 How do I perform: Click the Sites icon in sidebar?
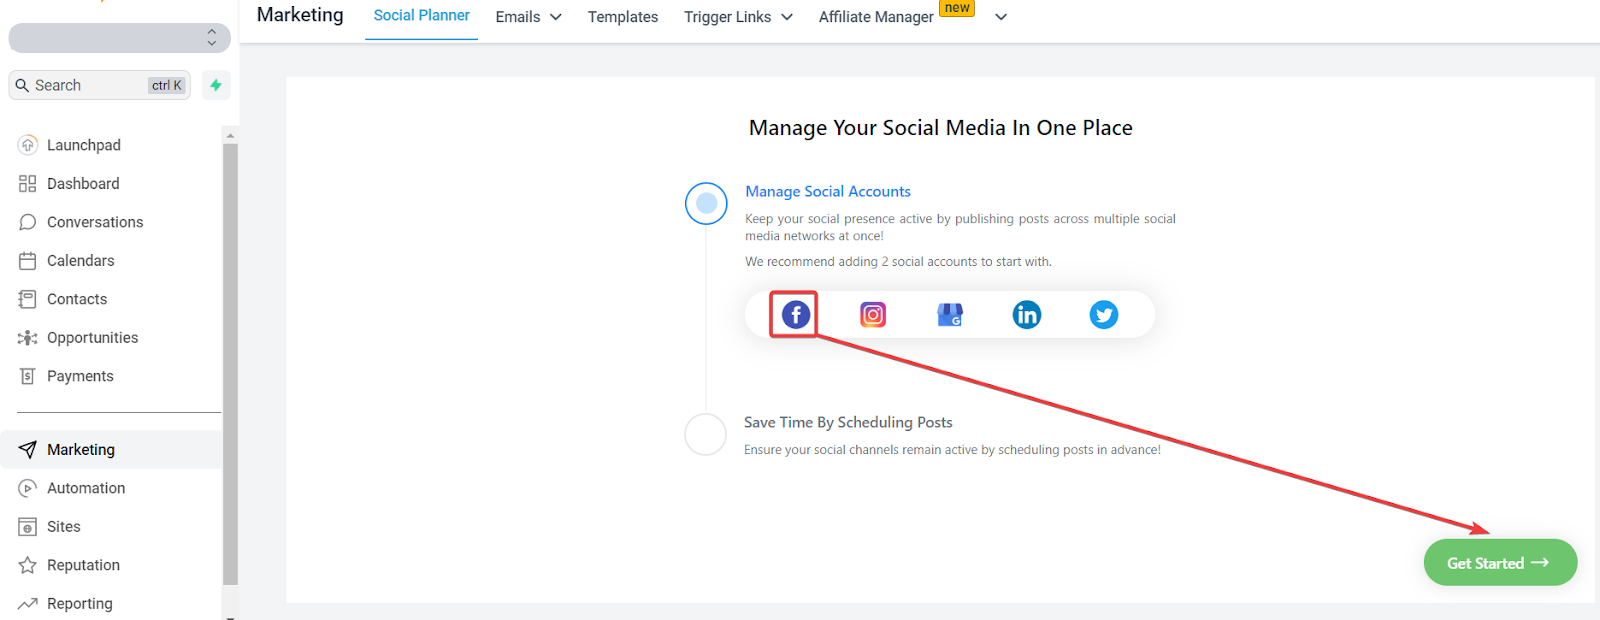[x=28, y=527]
